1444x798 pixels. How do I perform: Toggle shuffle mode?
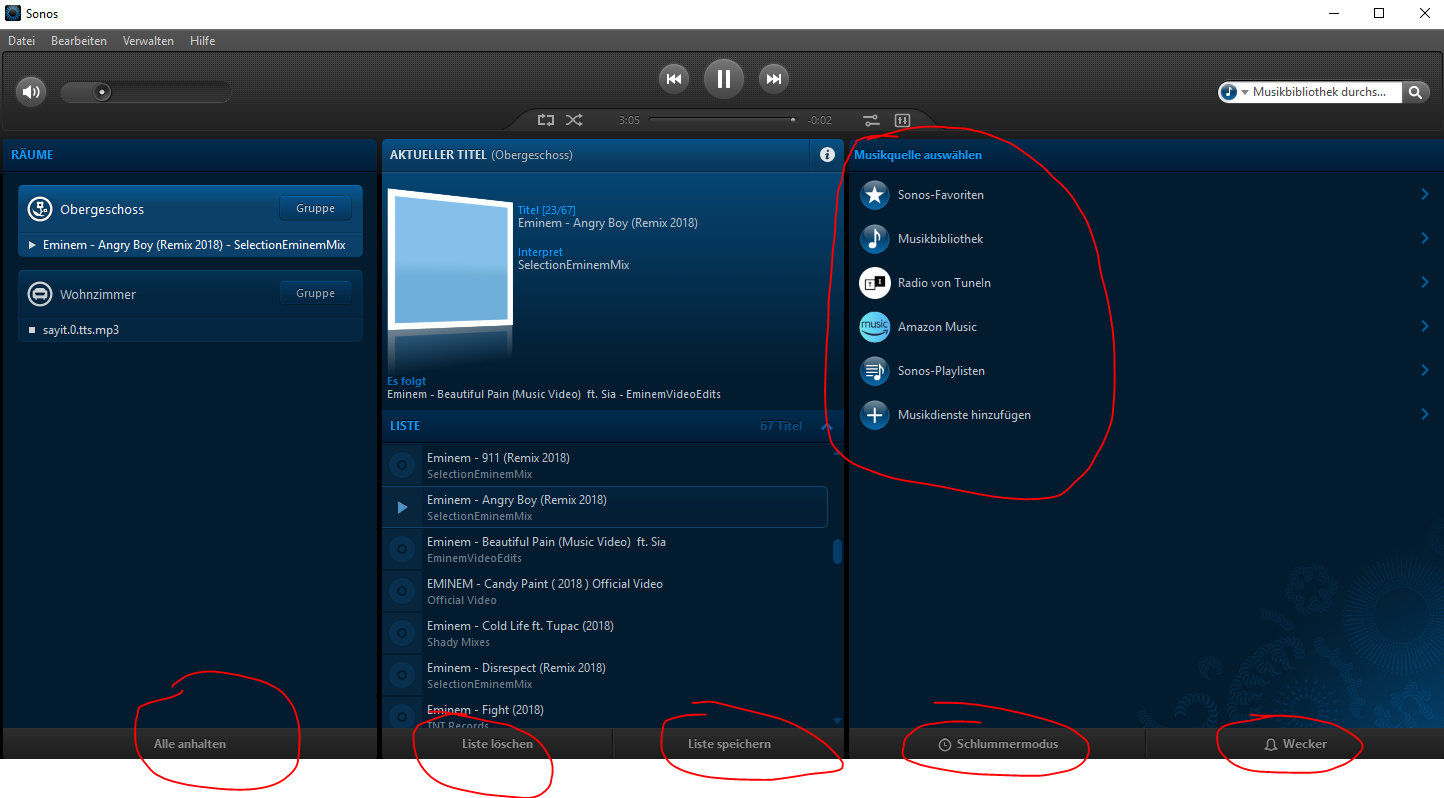coord(574,120)
